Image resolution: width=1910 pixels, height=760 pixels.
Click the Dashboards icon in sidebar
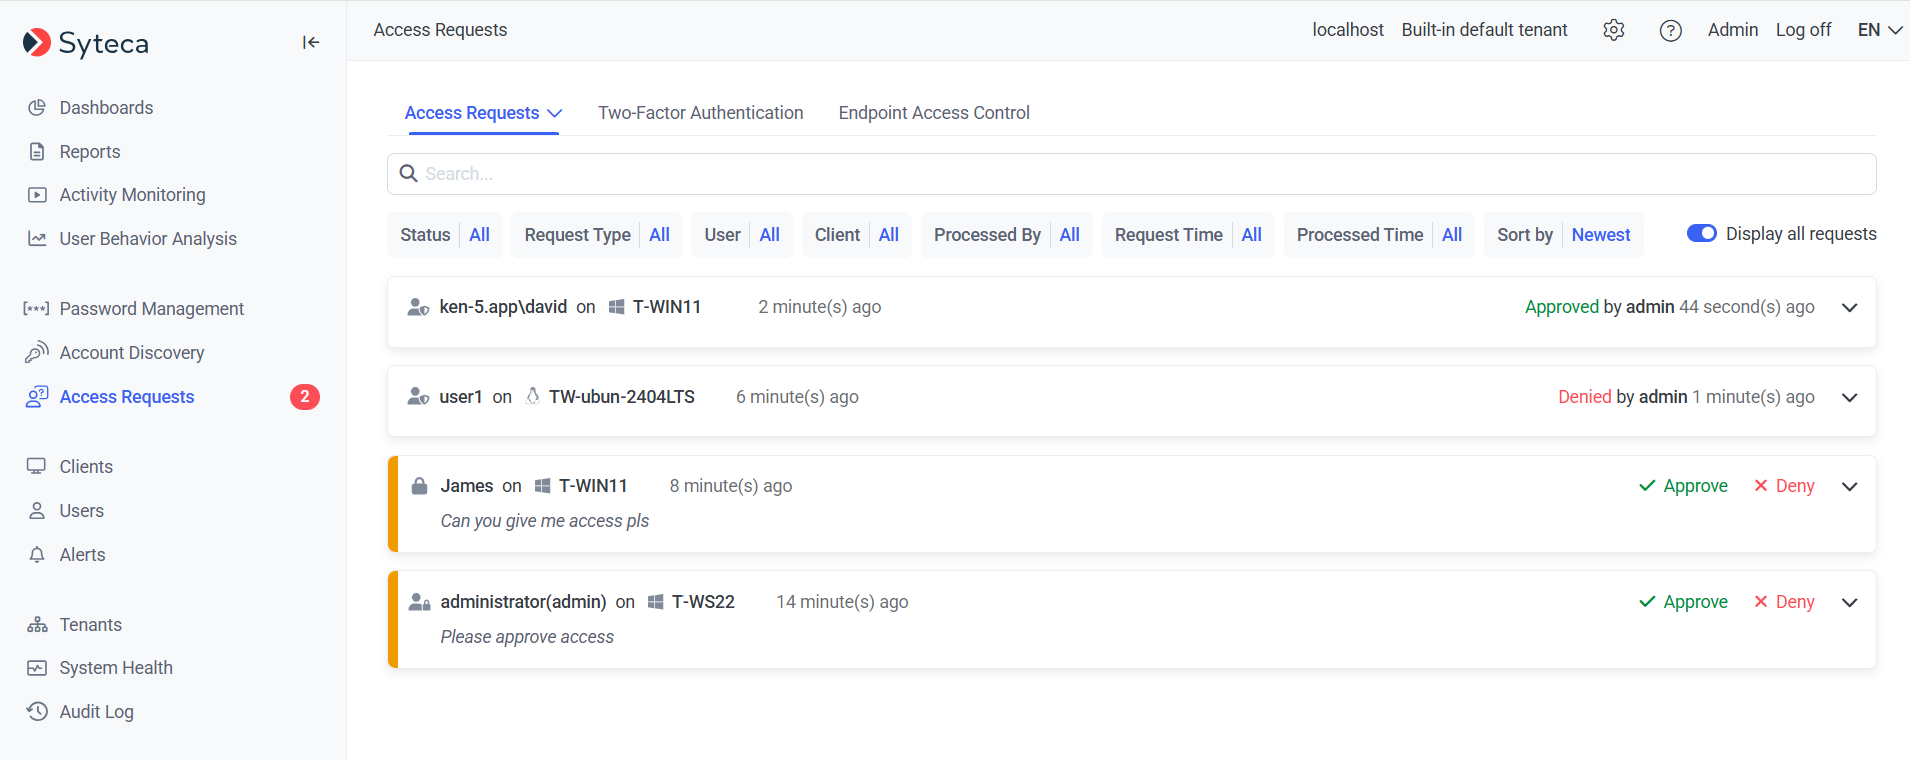click(37, 108)
